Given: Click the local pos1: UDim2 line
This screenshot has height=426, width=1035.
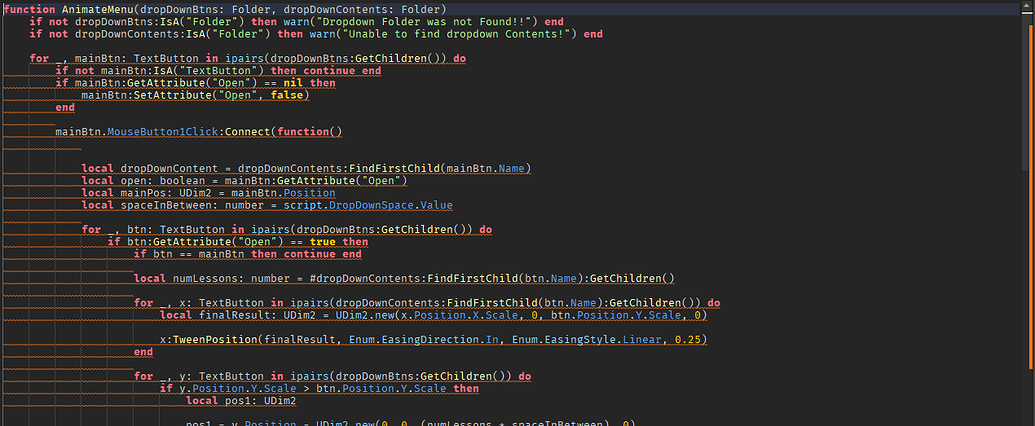Looking at the screenshot, I should click(x=241, y=400).
